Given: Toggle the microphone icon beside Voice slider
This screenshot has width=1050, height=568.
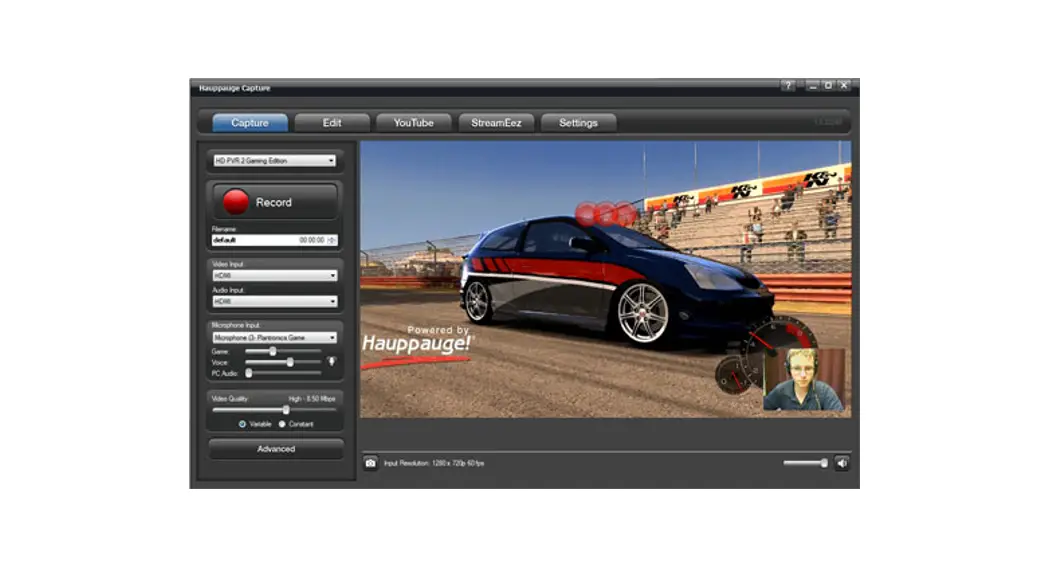Looking at the screenshot, I should click(331, 362).
